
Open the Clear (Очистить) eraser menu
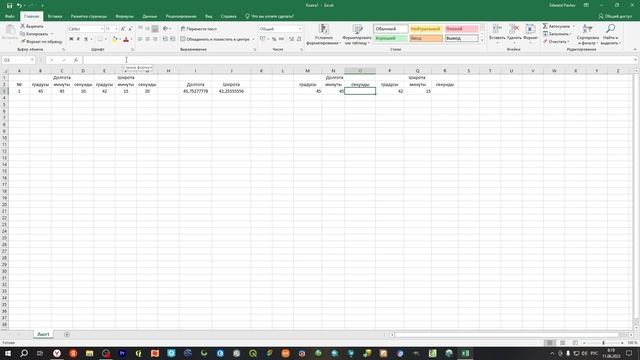(556, 42)
